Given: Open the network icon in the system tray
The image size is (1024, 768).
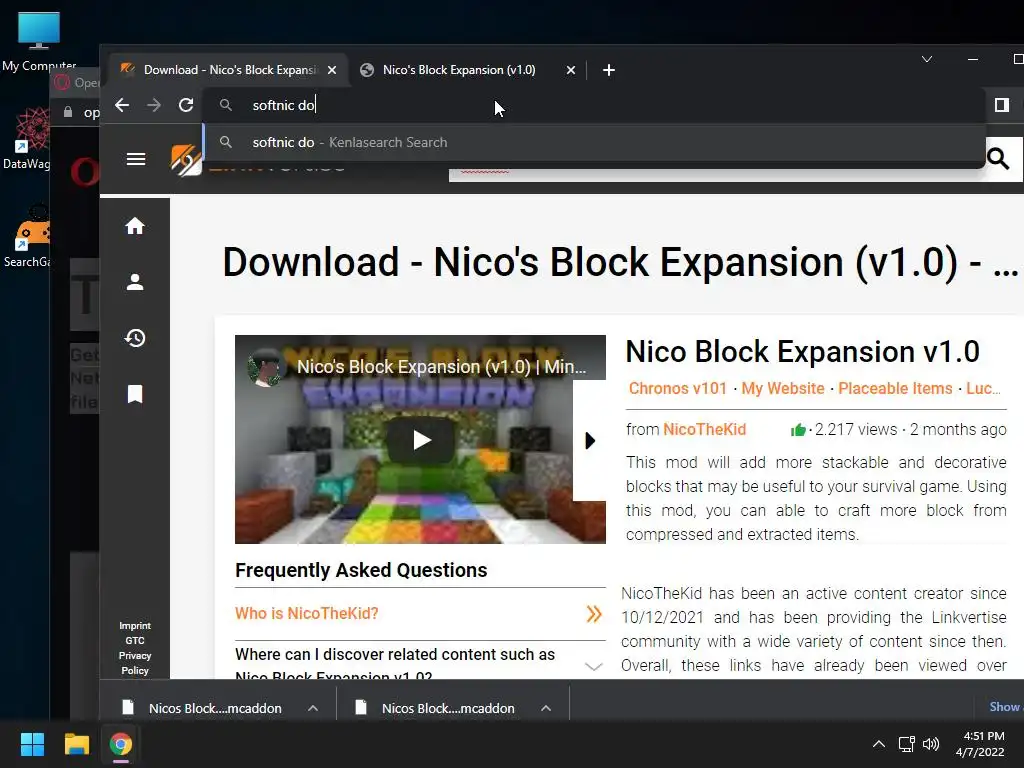Looking at the screenshot, I should (906, 744).
